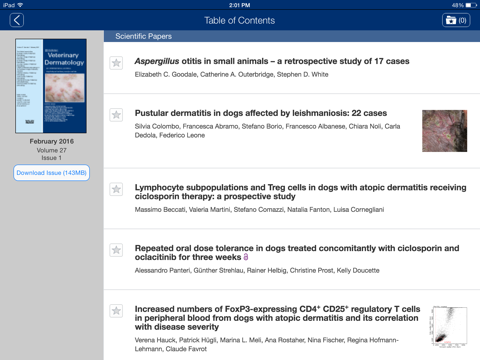Open Aspergillus otitis in small animals paper
Viewport: 480px width, 360px height.
click(x=272, y=61)
